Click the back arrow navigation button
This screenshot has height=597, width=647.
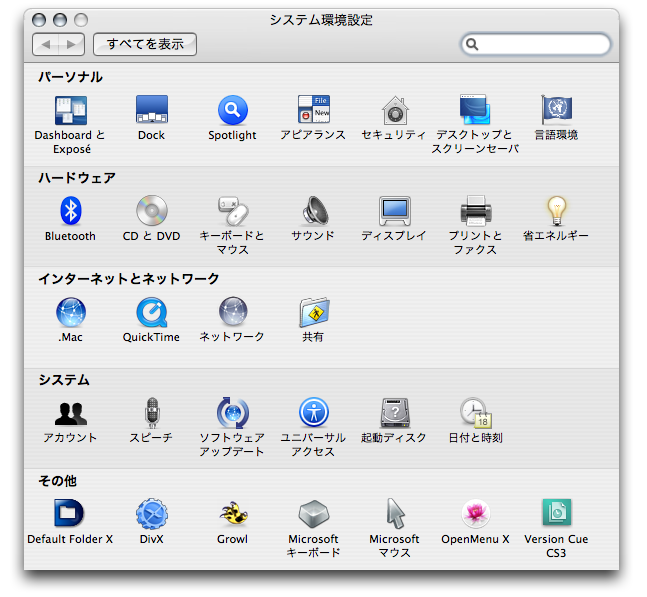click(x=47, y=44)
